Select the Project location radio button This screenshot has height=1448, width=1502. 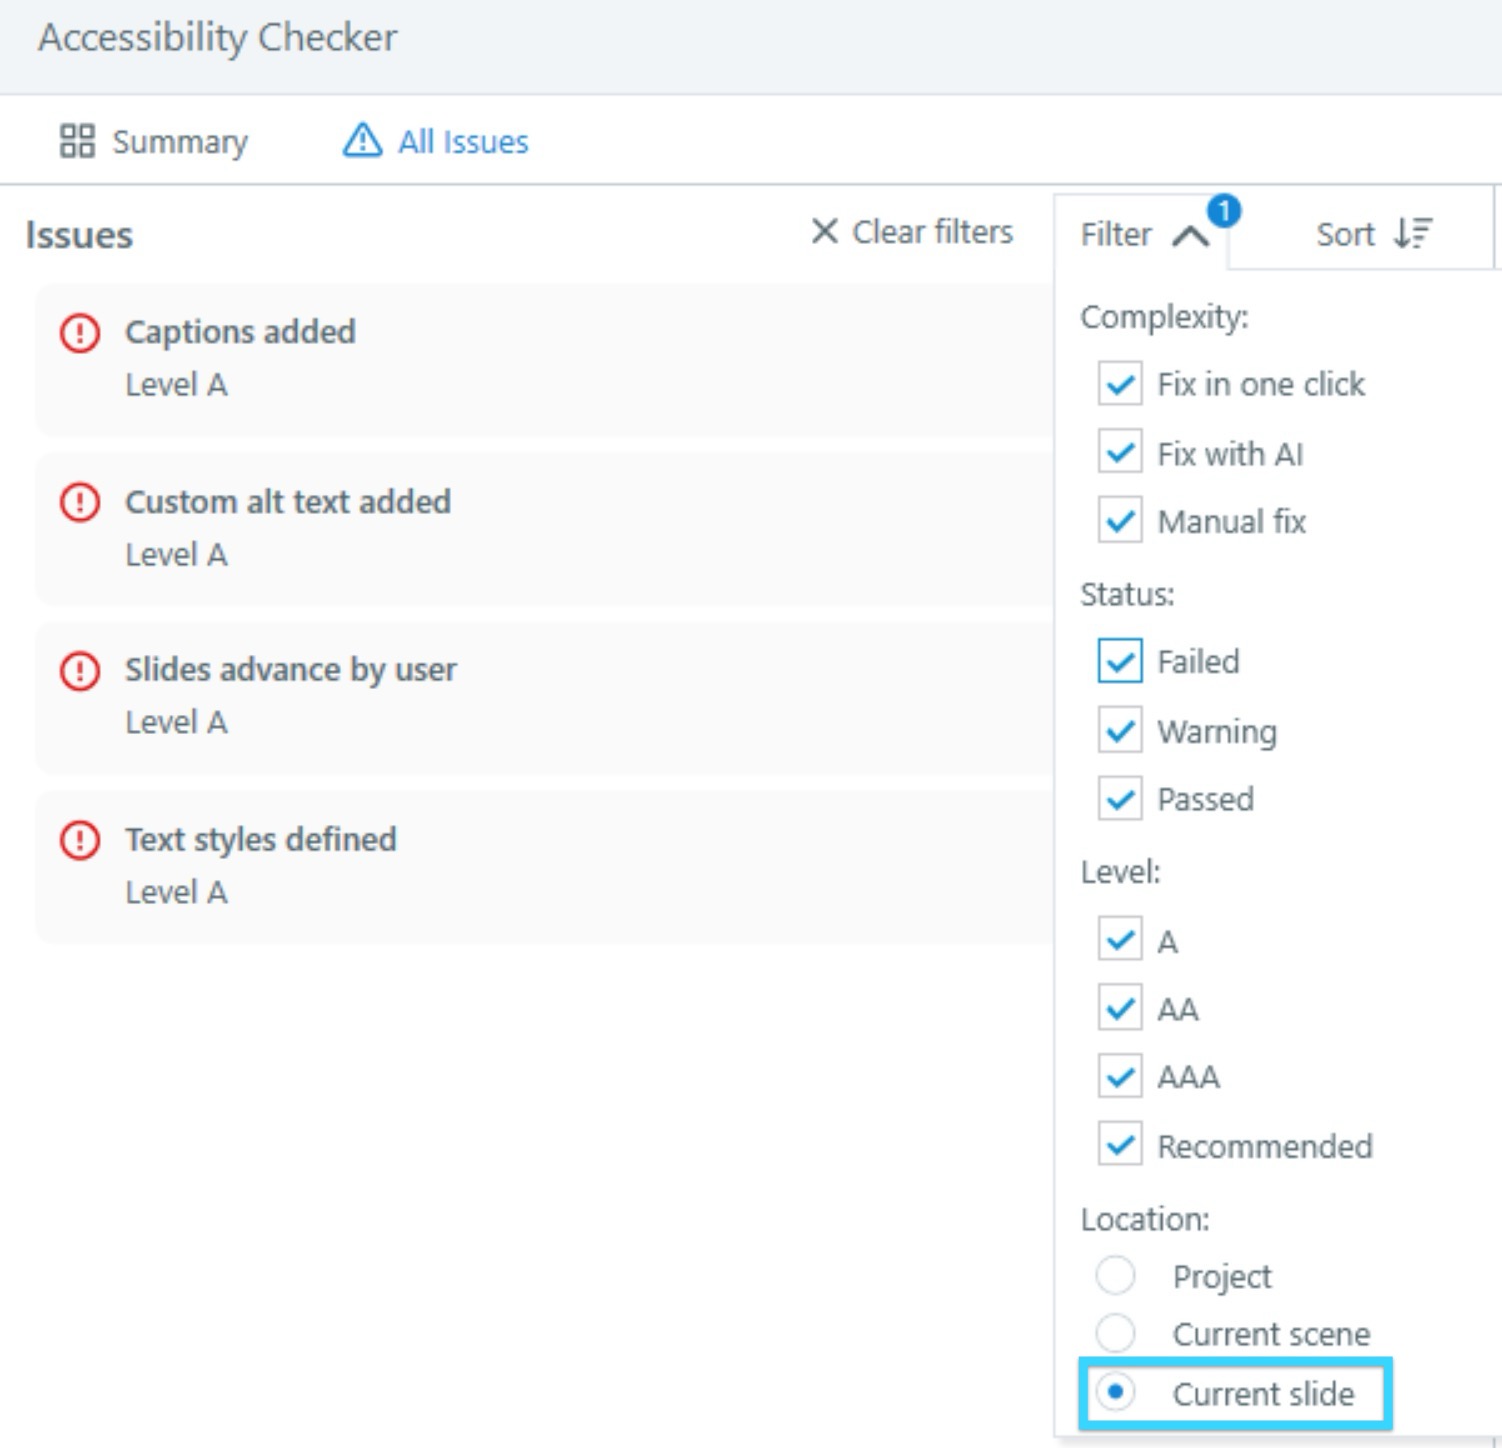pos(1115,1275)
